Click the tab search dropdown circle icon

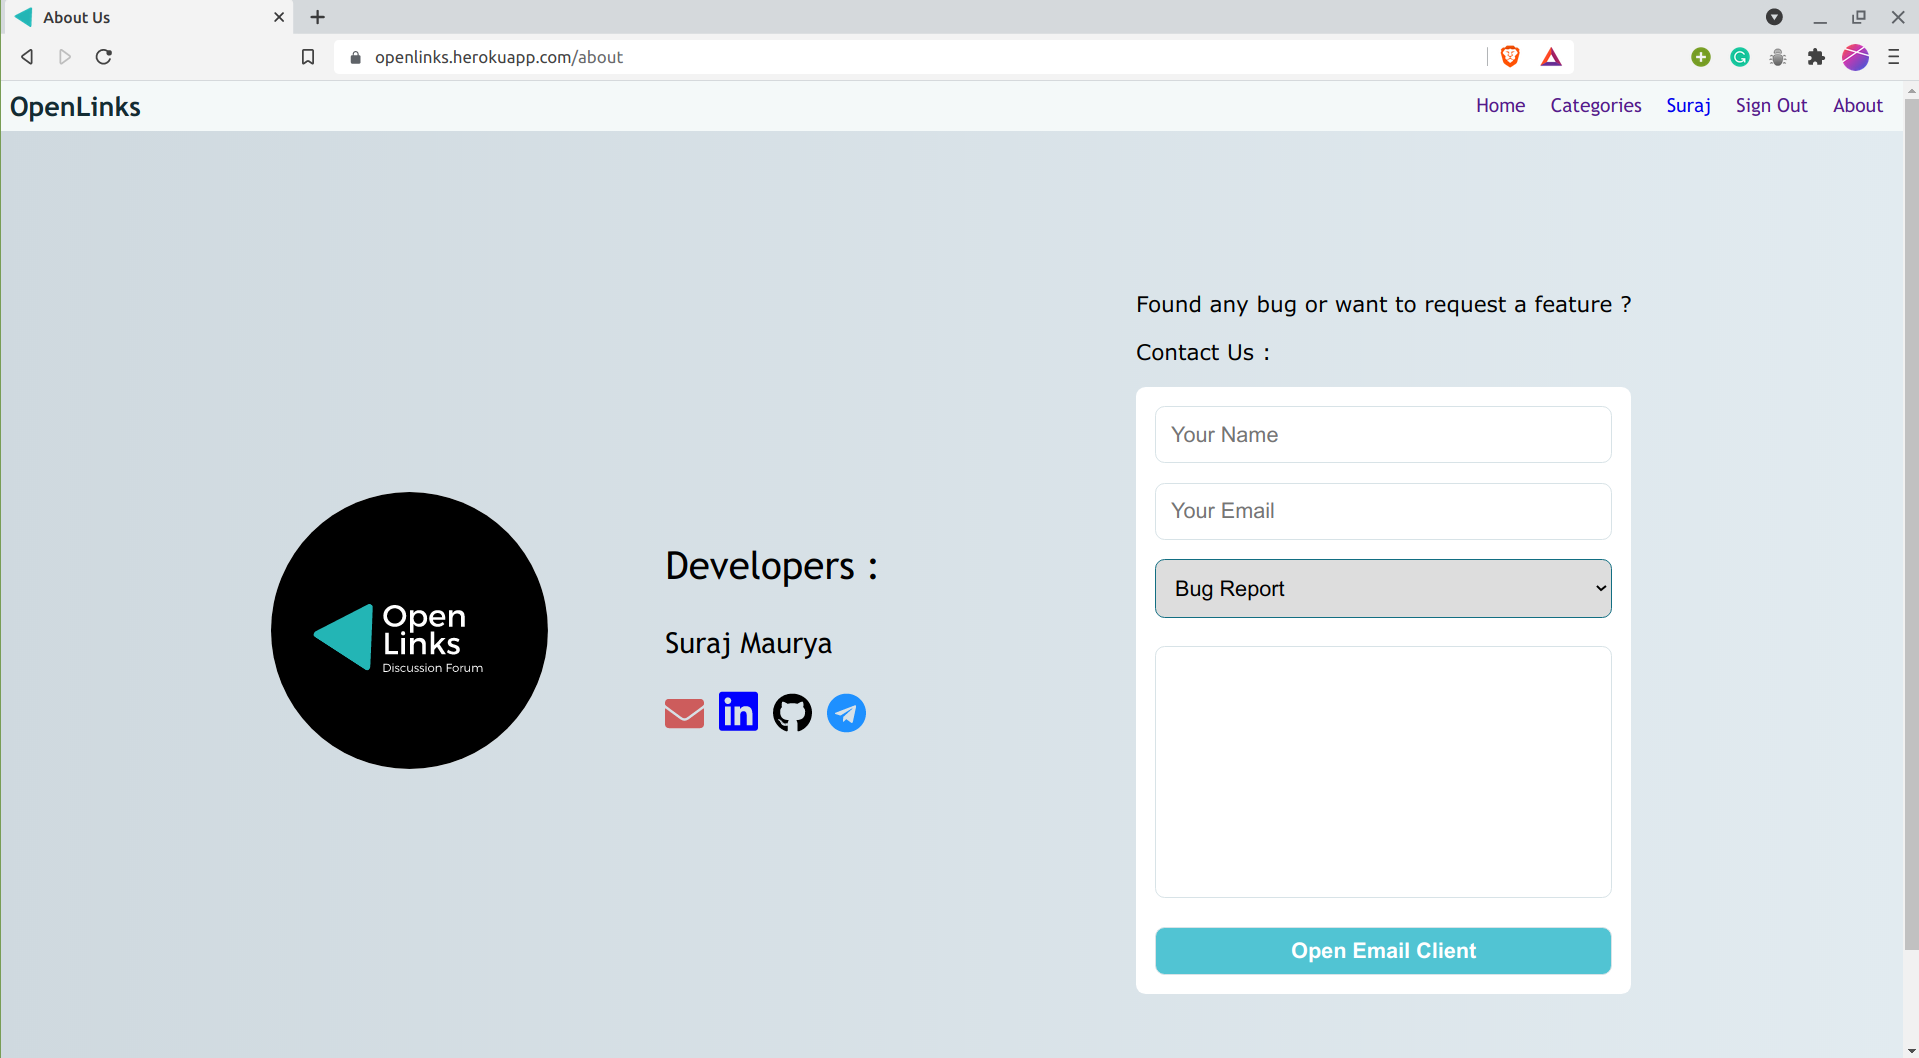point(1774,17)
